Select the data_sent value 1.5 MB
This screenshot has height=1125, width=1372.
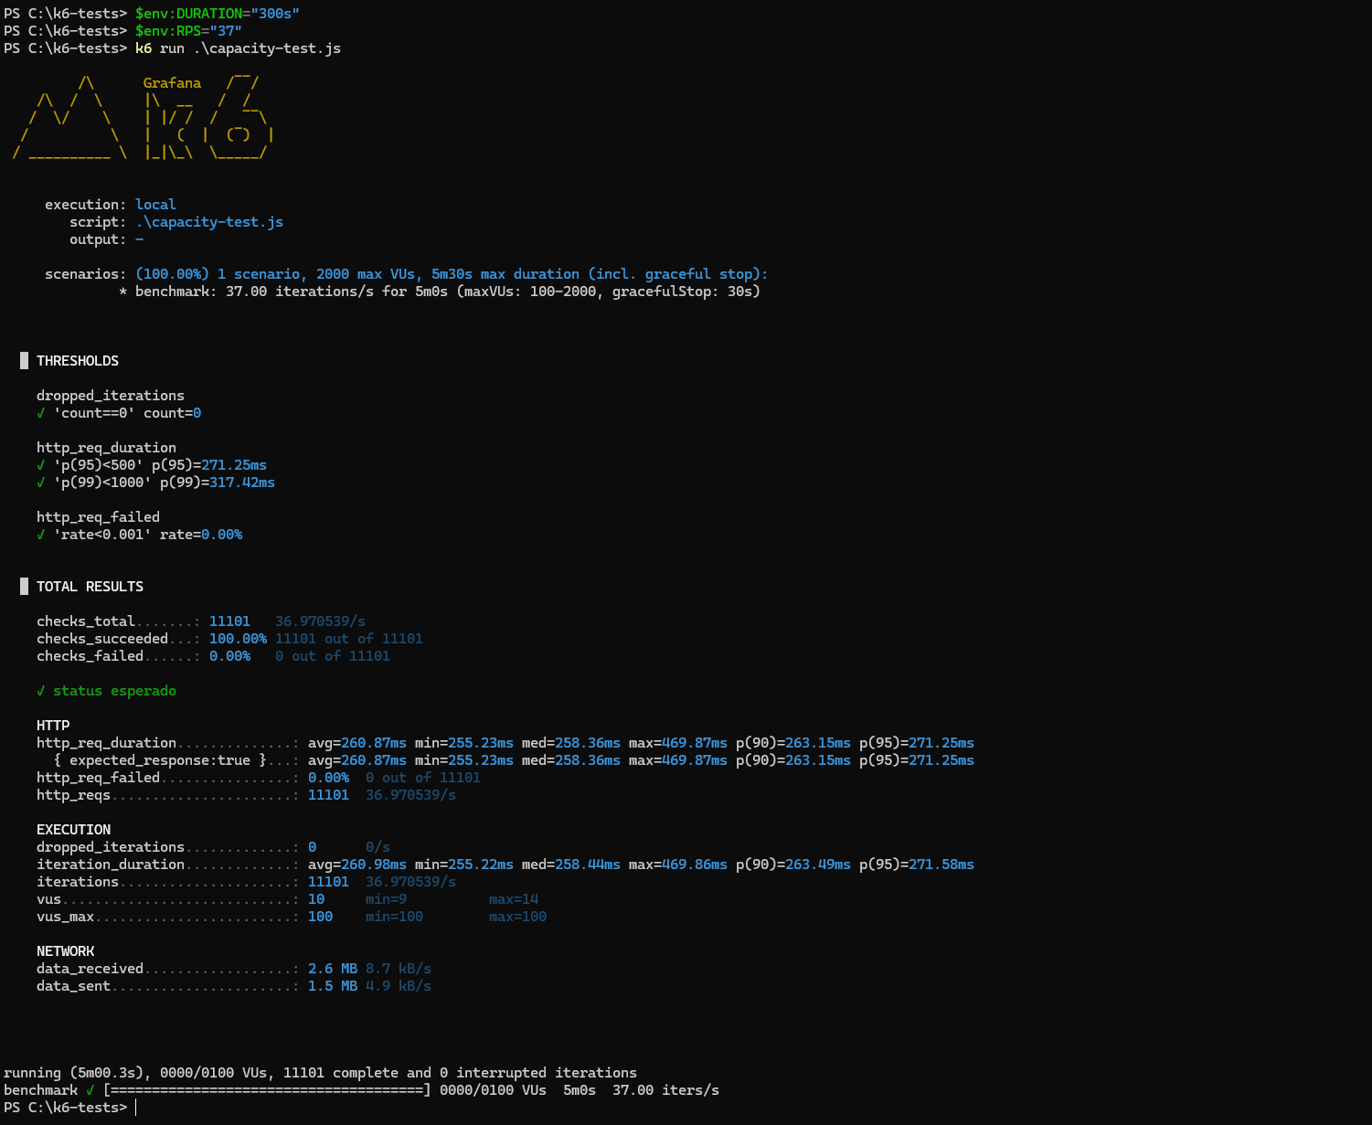[333, 986]
